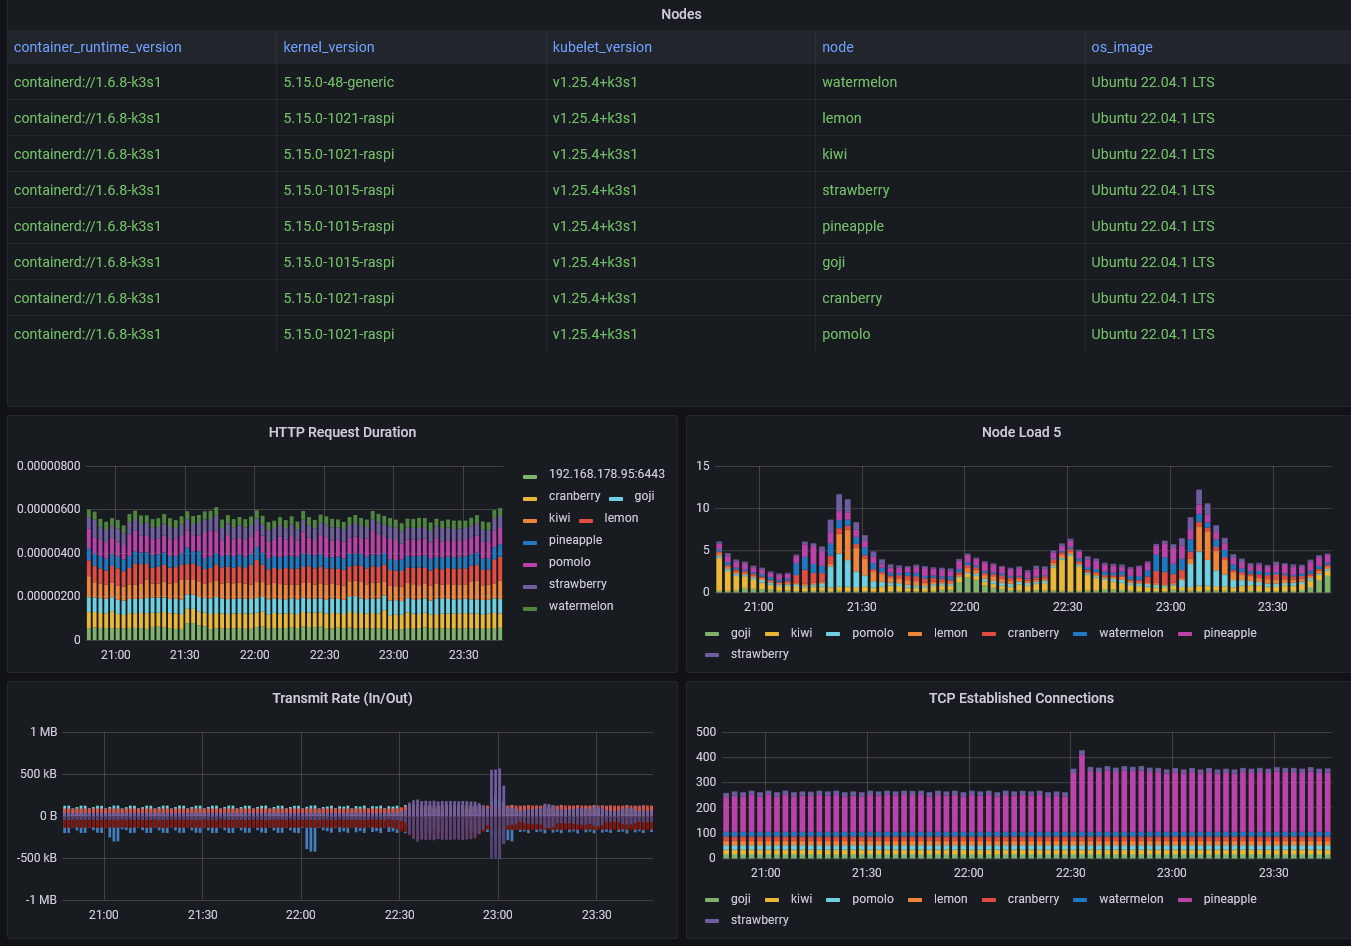The image size is (1351, 946).
Task: Toggle cranberry series in HTTP Request Duration legend
Action: (x=574, y=496)
